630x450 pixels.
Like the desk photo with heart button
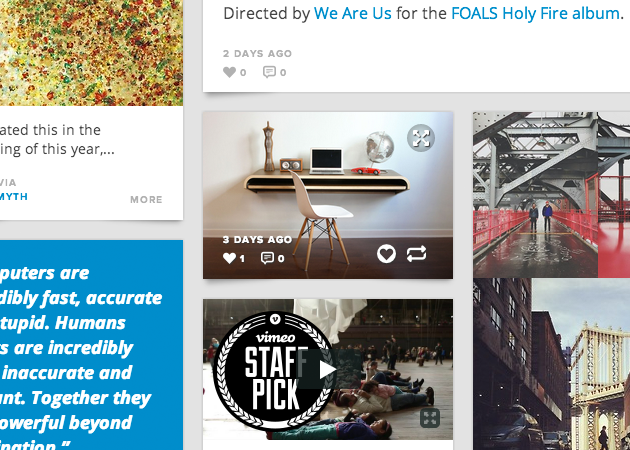[x=386, y=254]
